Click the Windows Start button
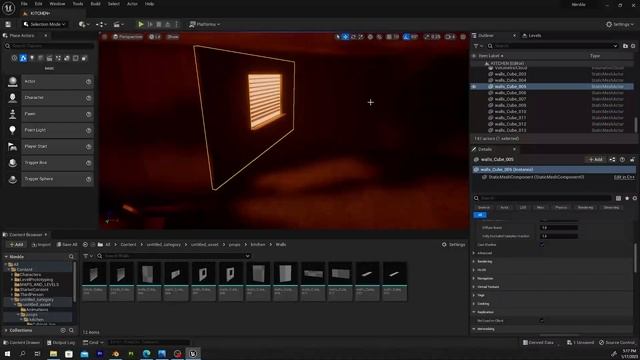Image resolution: width=640 pixels, height=360 pixels. point(7,353)
